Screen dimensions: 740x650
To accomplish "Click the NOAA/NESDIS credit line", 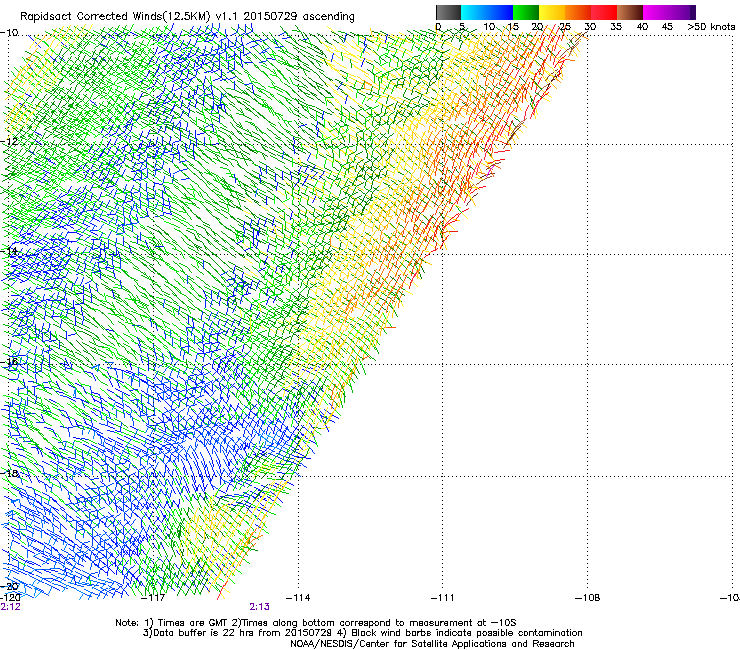I will (432, 644).
